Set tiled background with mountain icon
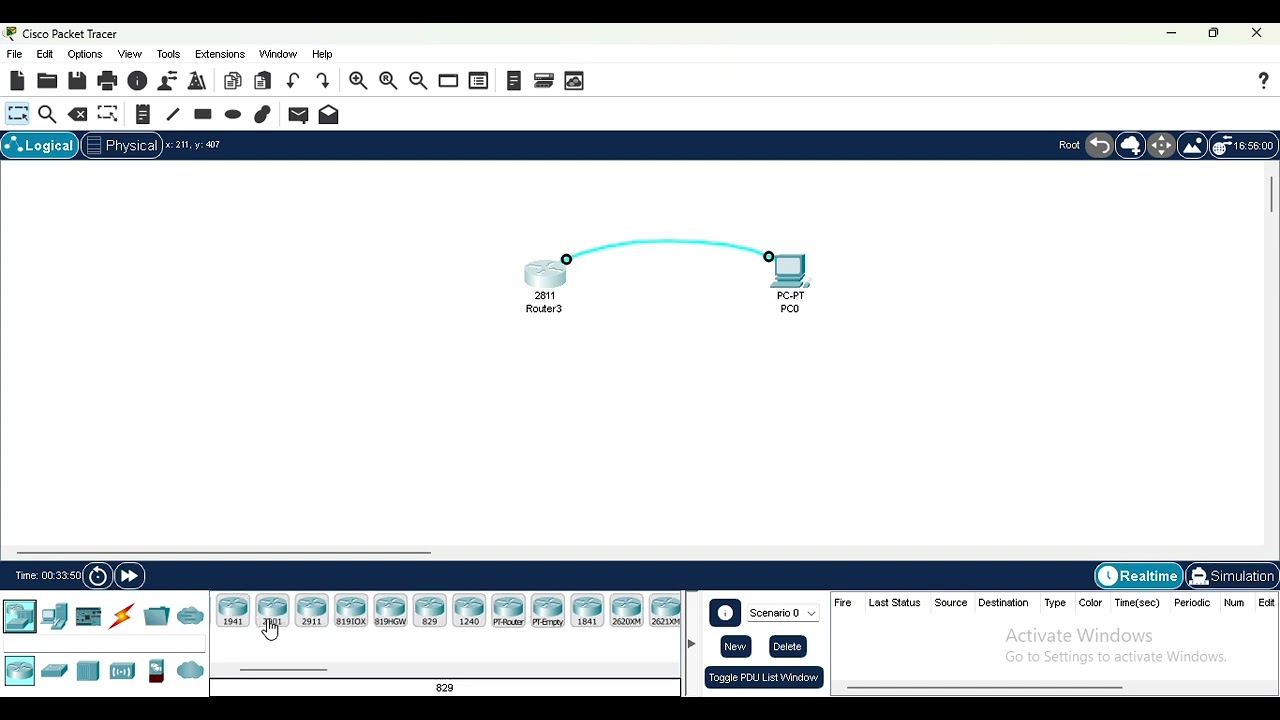The width and height of the screenshot is (1280, 720). coord(1192,145)
